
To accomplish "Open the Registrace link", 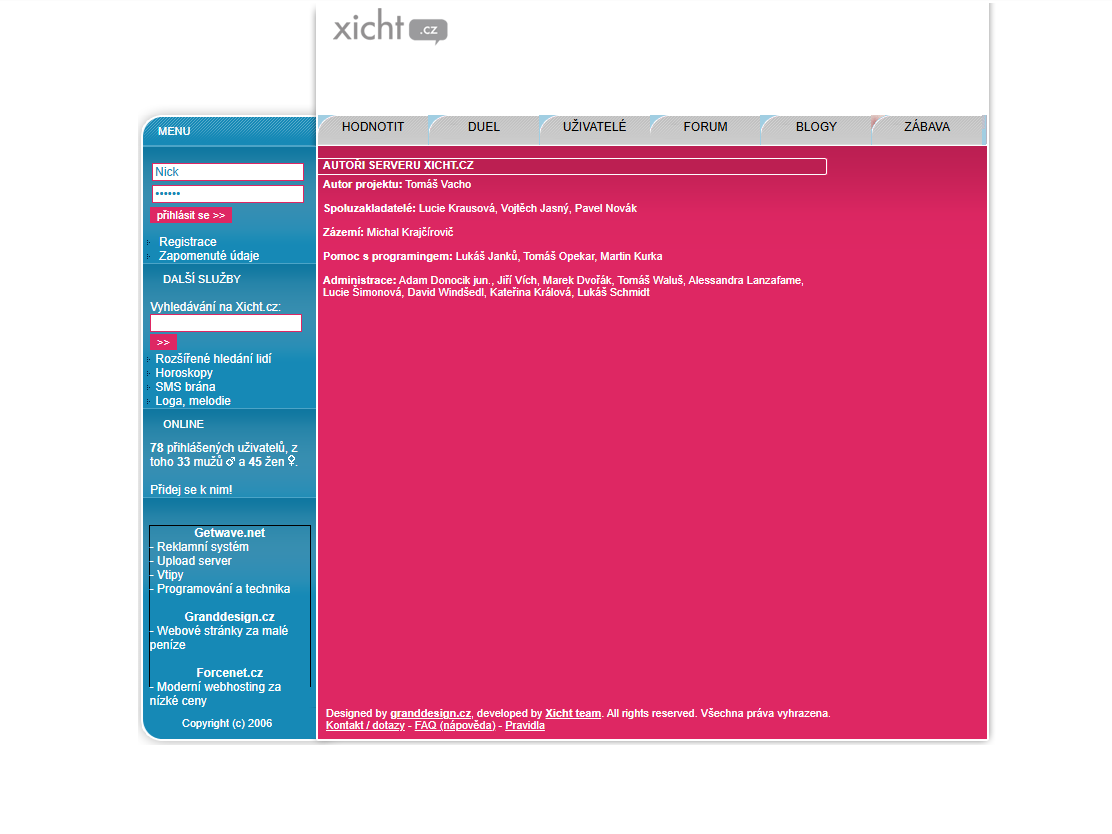I will (x=187, y=242).
